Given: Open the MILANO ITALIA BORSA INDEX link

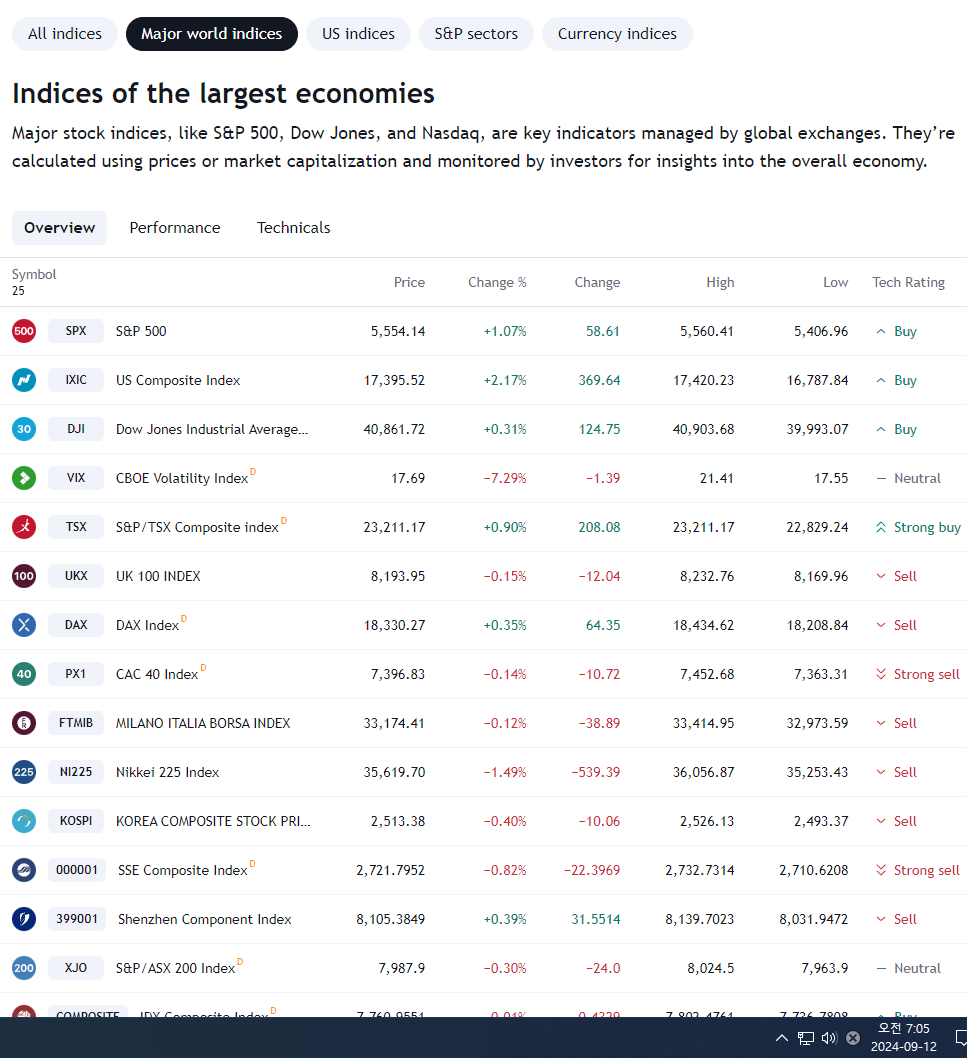Looking at the screenshot, I should (x=203, y=723).
